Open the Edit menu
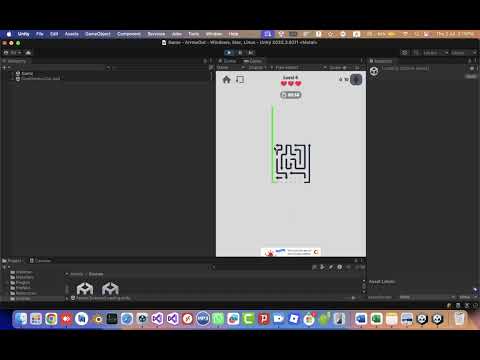This screenshot has width=480, height=360. tap(54, 34)
